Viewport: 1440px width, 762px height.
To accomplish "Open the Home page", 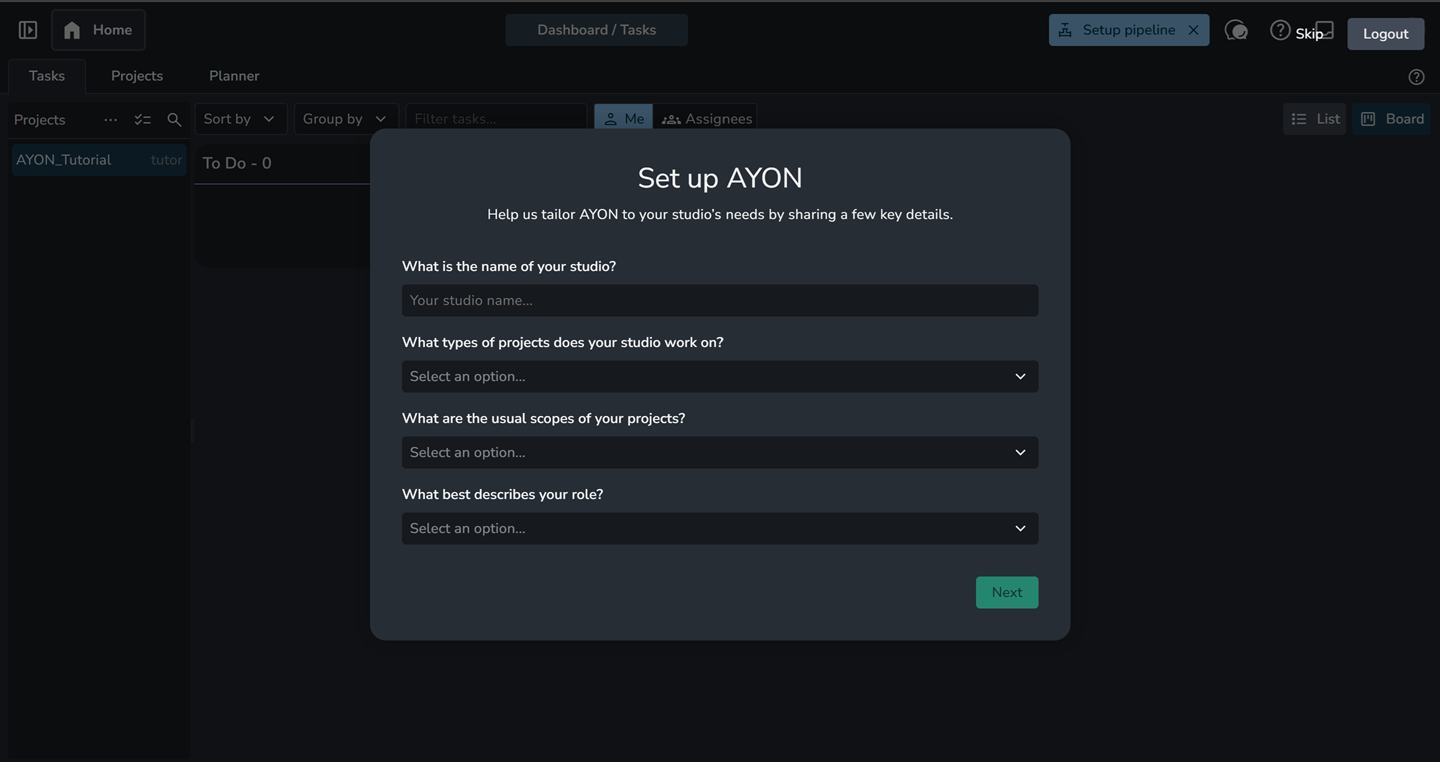I will pos(98,30).
